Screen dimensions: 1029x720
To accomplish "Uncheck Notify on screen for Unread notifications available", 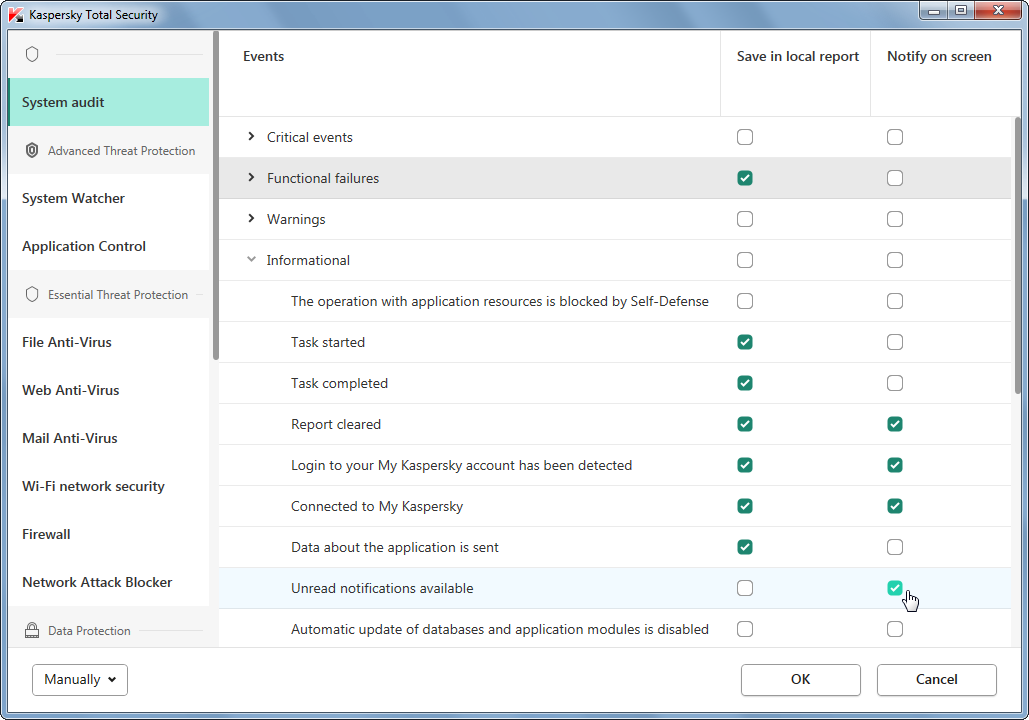I will pos(894,588).
